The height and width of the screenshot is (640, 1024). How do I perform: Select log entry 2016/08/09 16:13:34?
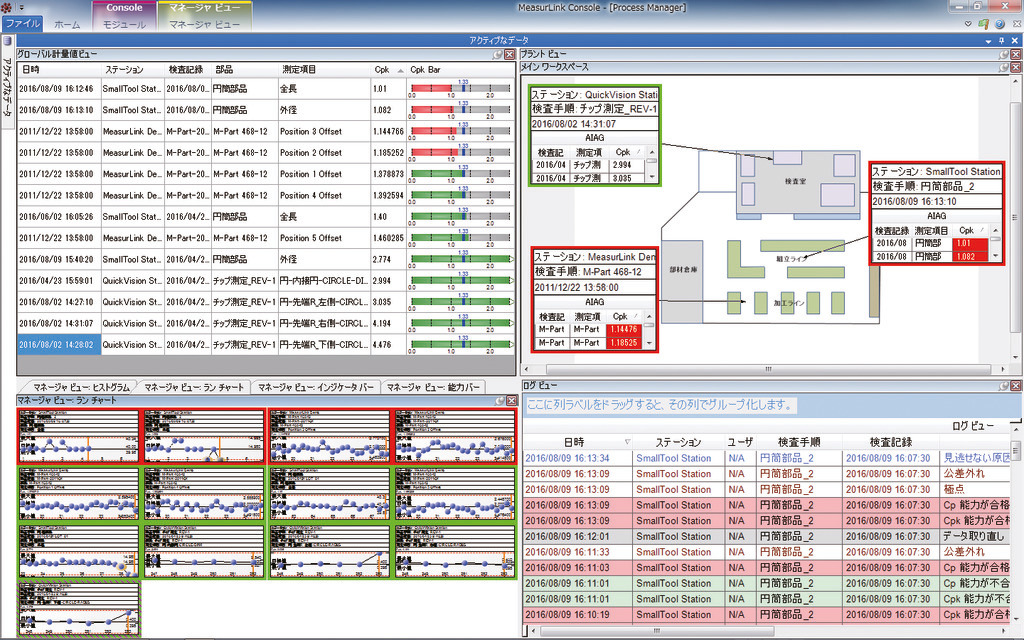pyautogui.click(x=767, y=458)
